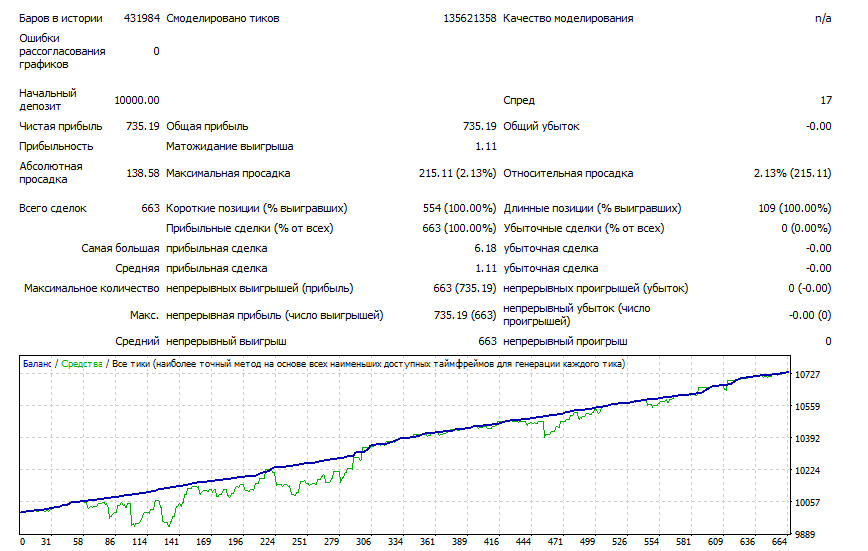Click the 'Матожидание выигрыша' label

click(x=230, y=146)
